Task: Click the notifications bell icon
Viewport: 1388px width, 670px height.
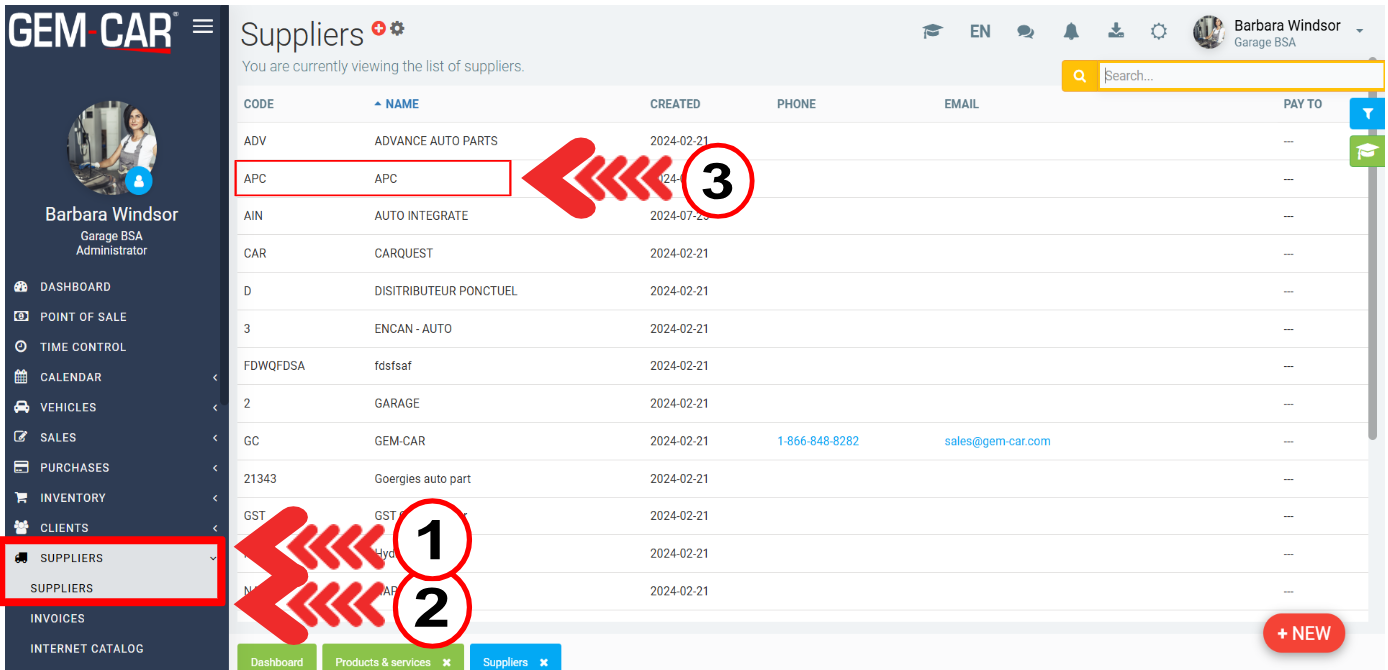Action: click(x=1071, y=32)
